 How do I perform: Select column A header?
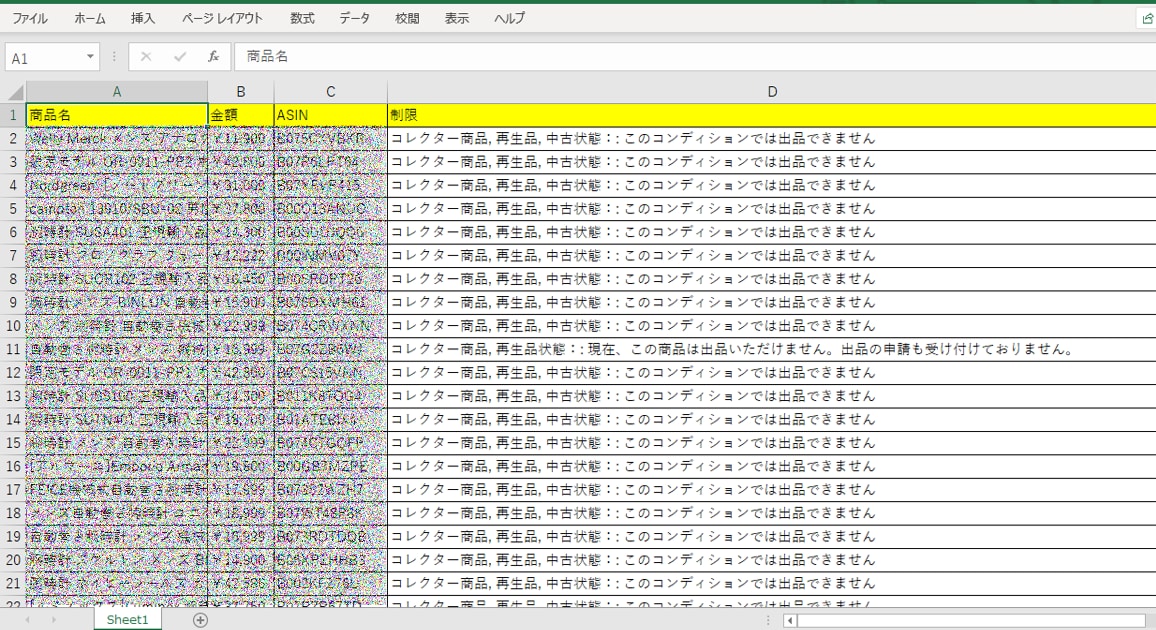tap(116, 92)
